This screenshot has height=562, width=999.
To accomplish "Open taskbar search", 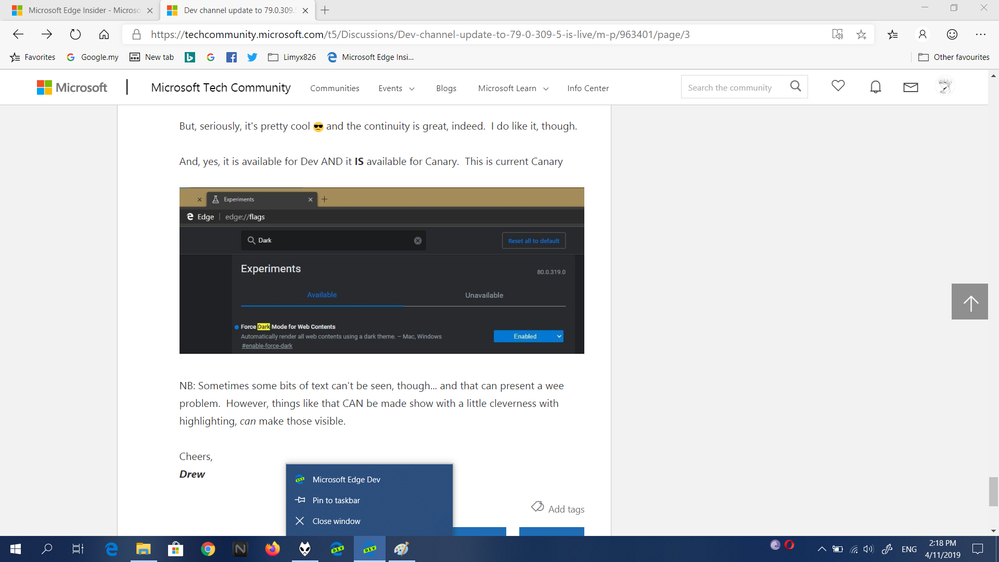I will click(x=47, y=549).
